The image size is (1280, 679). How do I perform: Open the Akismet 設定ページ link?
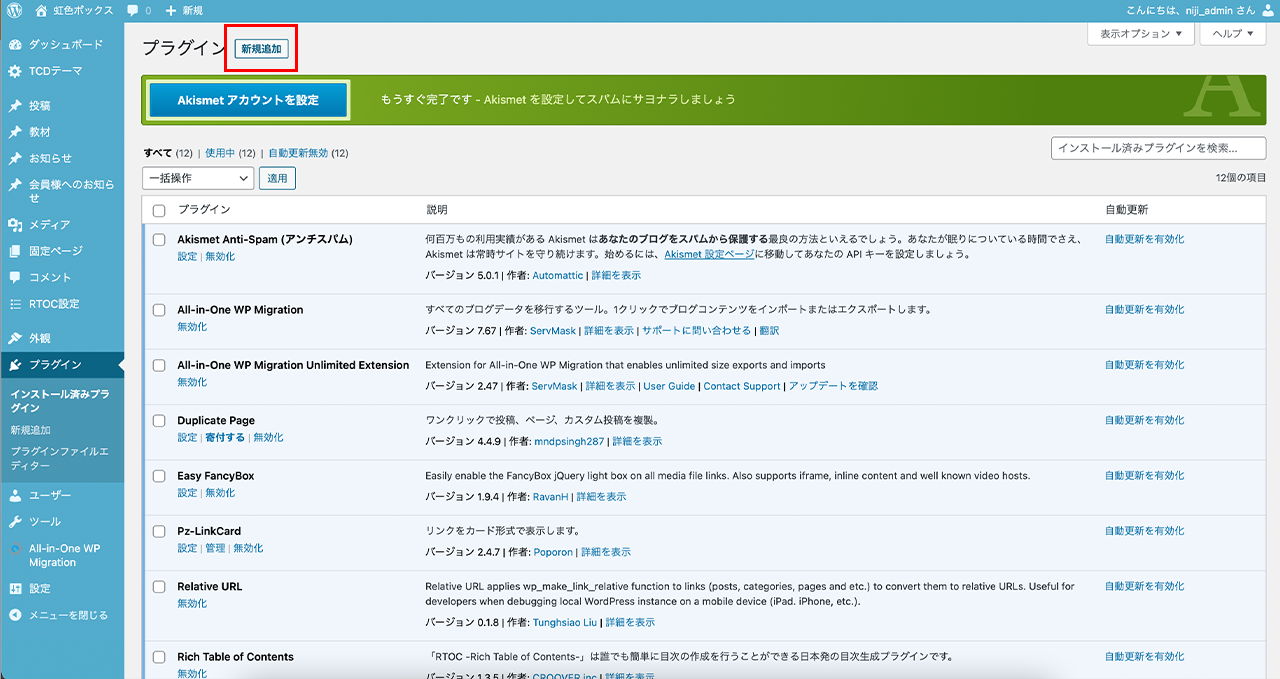709,254
